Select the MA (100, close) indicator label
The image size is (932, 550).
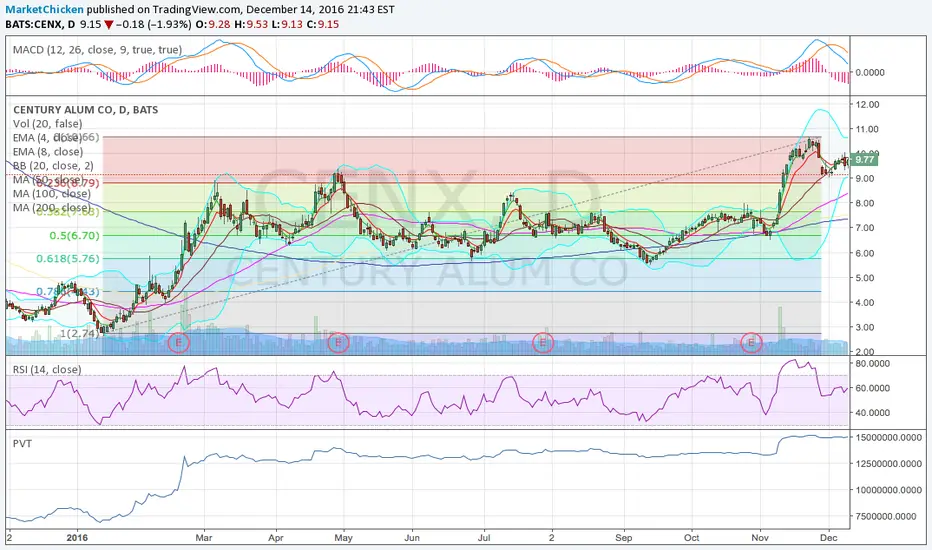point(52,193)
